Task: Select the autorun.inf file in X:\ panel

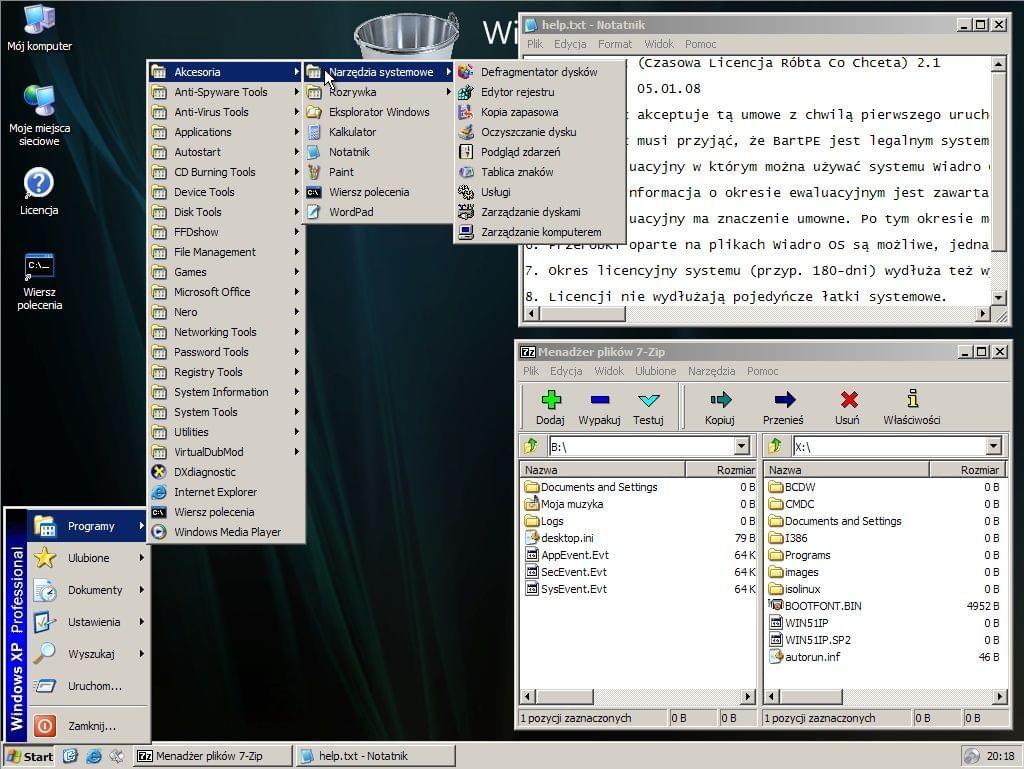Action: click(805, 657)
